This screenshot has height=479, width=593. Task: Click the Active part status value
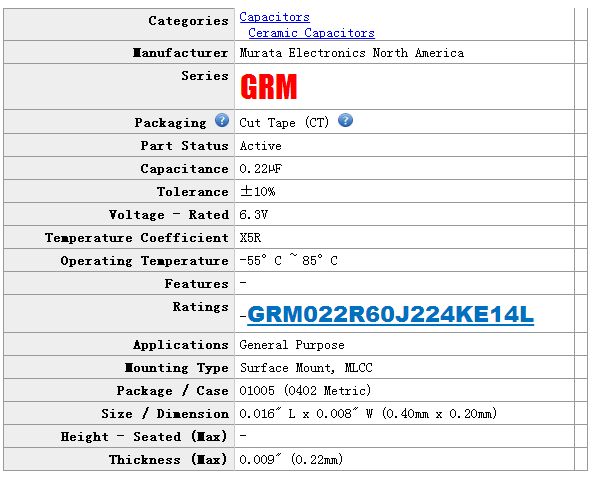point(261,146)
